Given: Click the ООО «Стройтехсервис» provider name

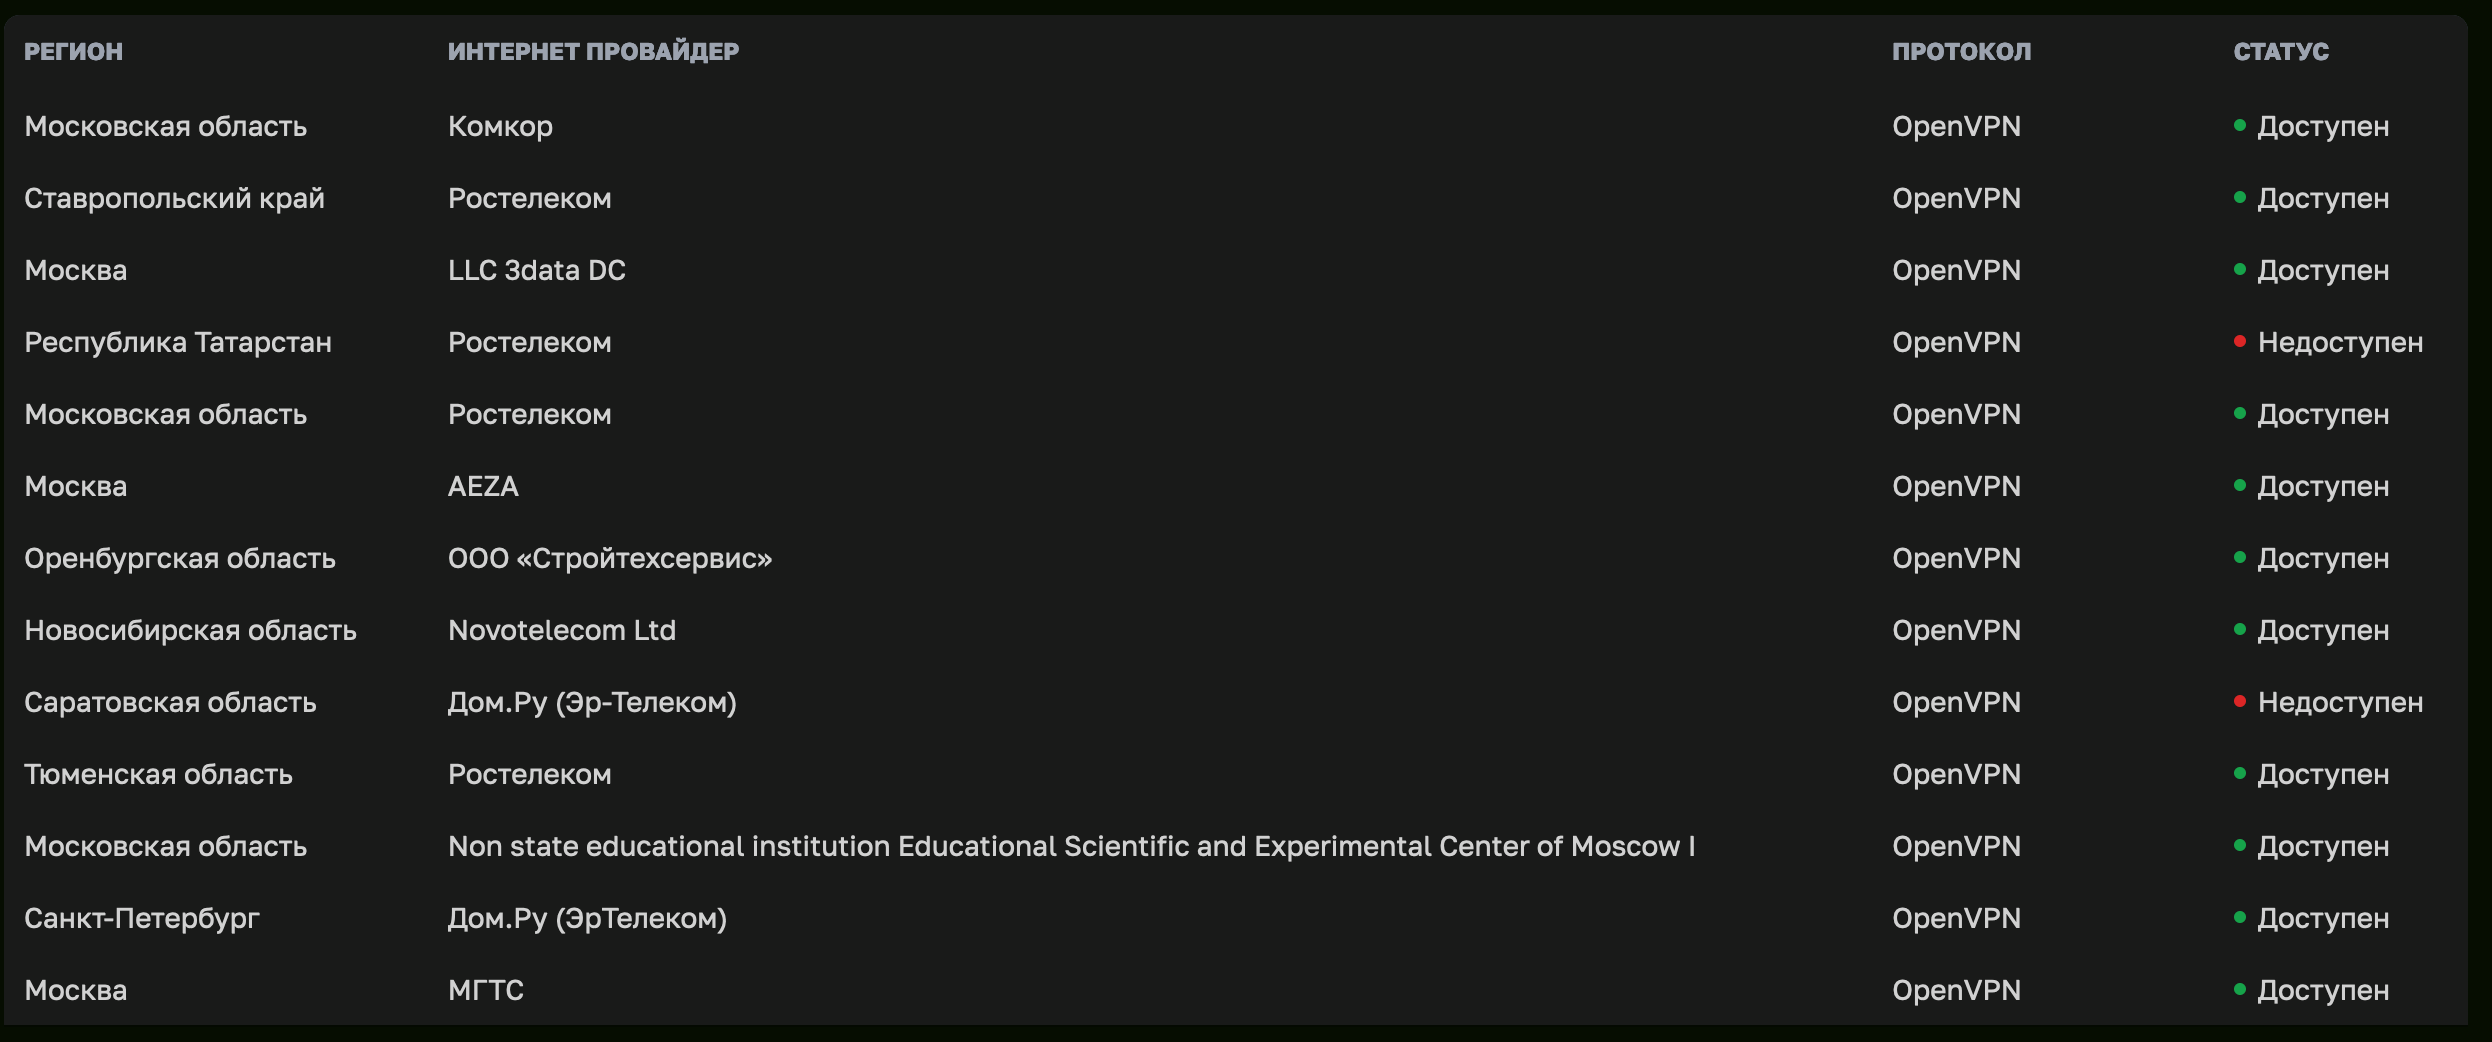Looking at the screenshot, I should click(610, 558).
